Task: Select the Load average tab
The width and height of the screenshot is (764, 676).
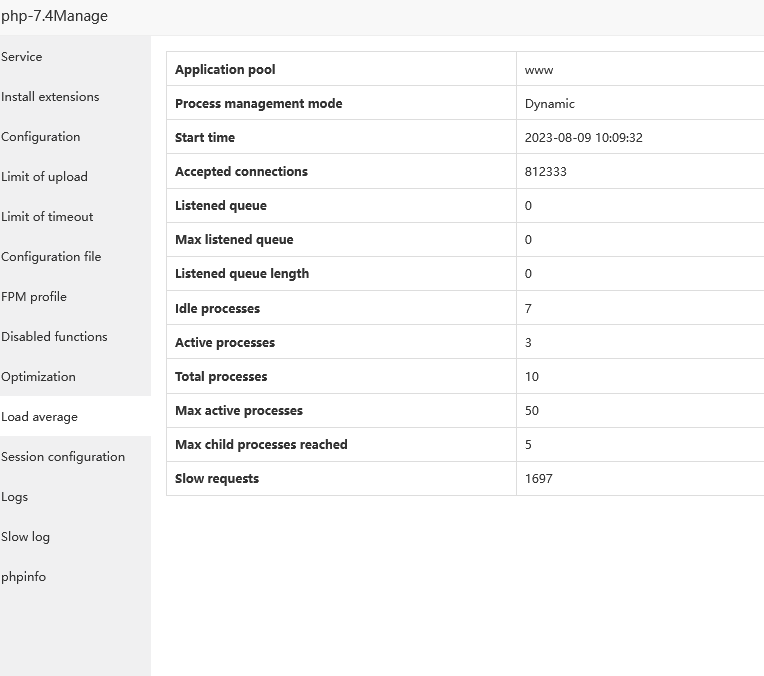Action: [39, 417]
